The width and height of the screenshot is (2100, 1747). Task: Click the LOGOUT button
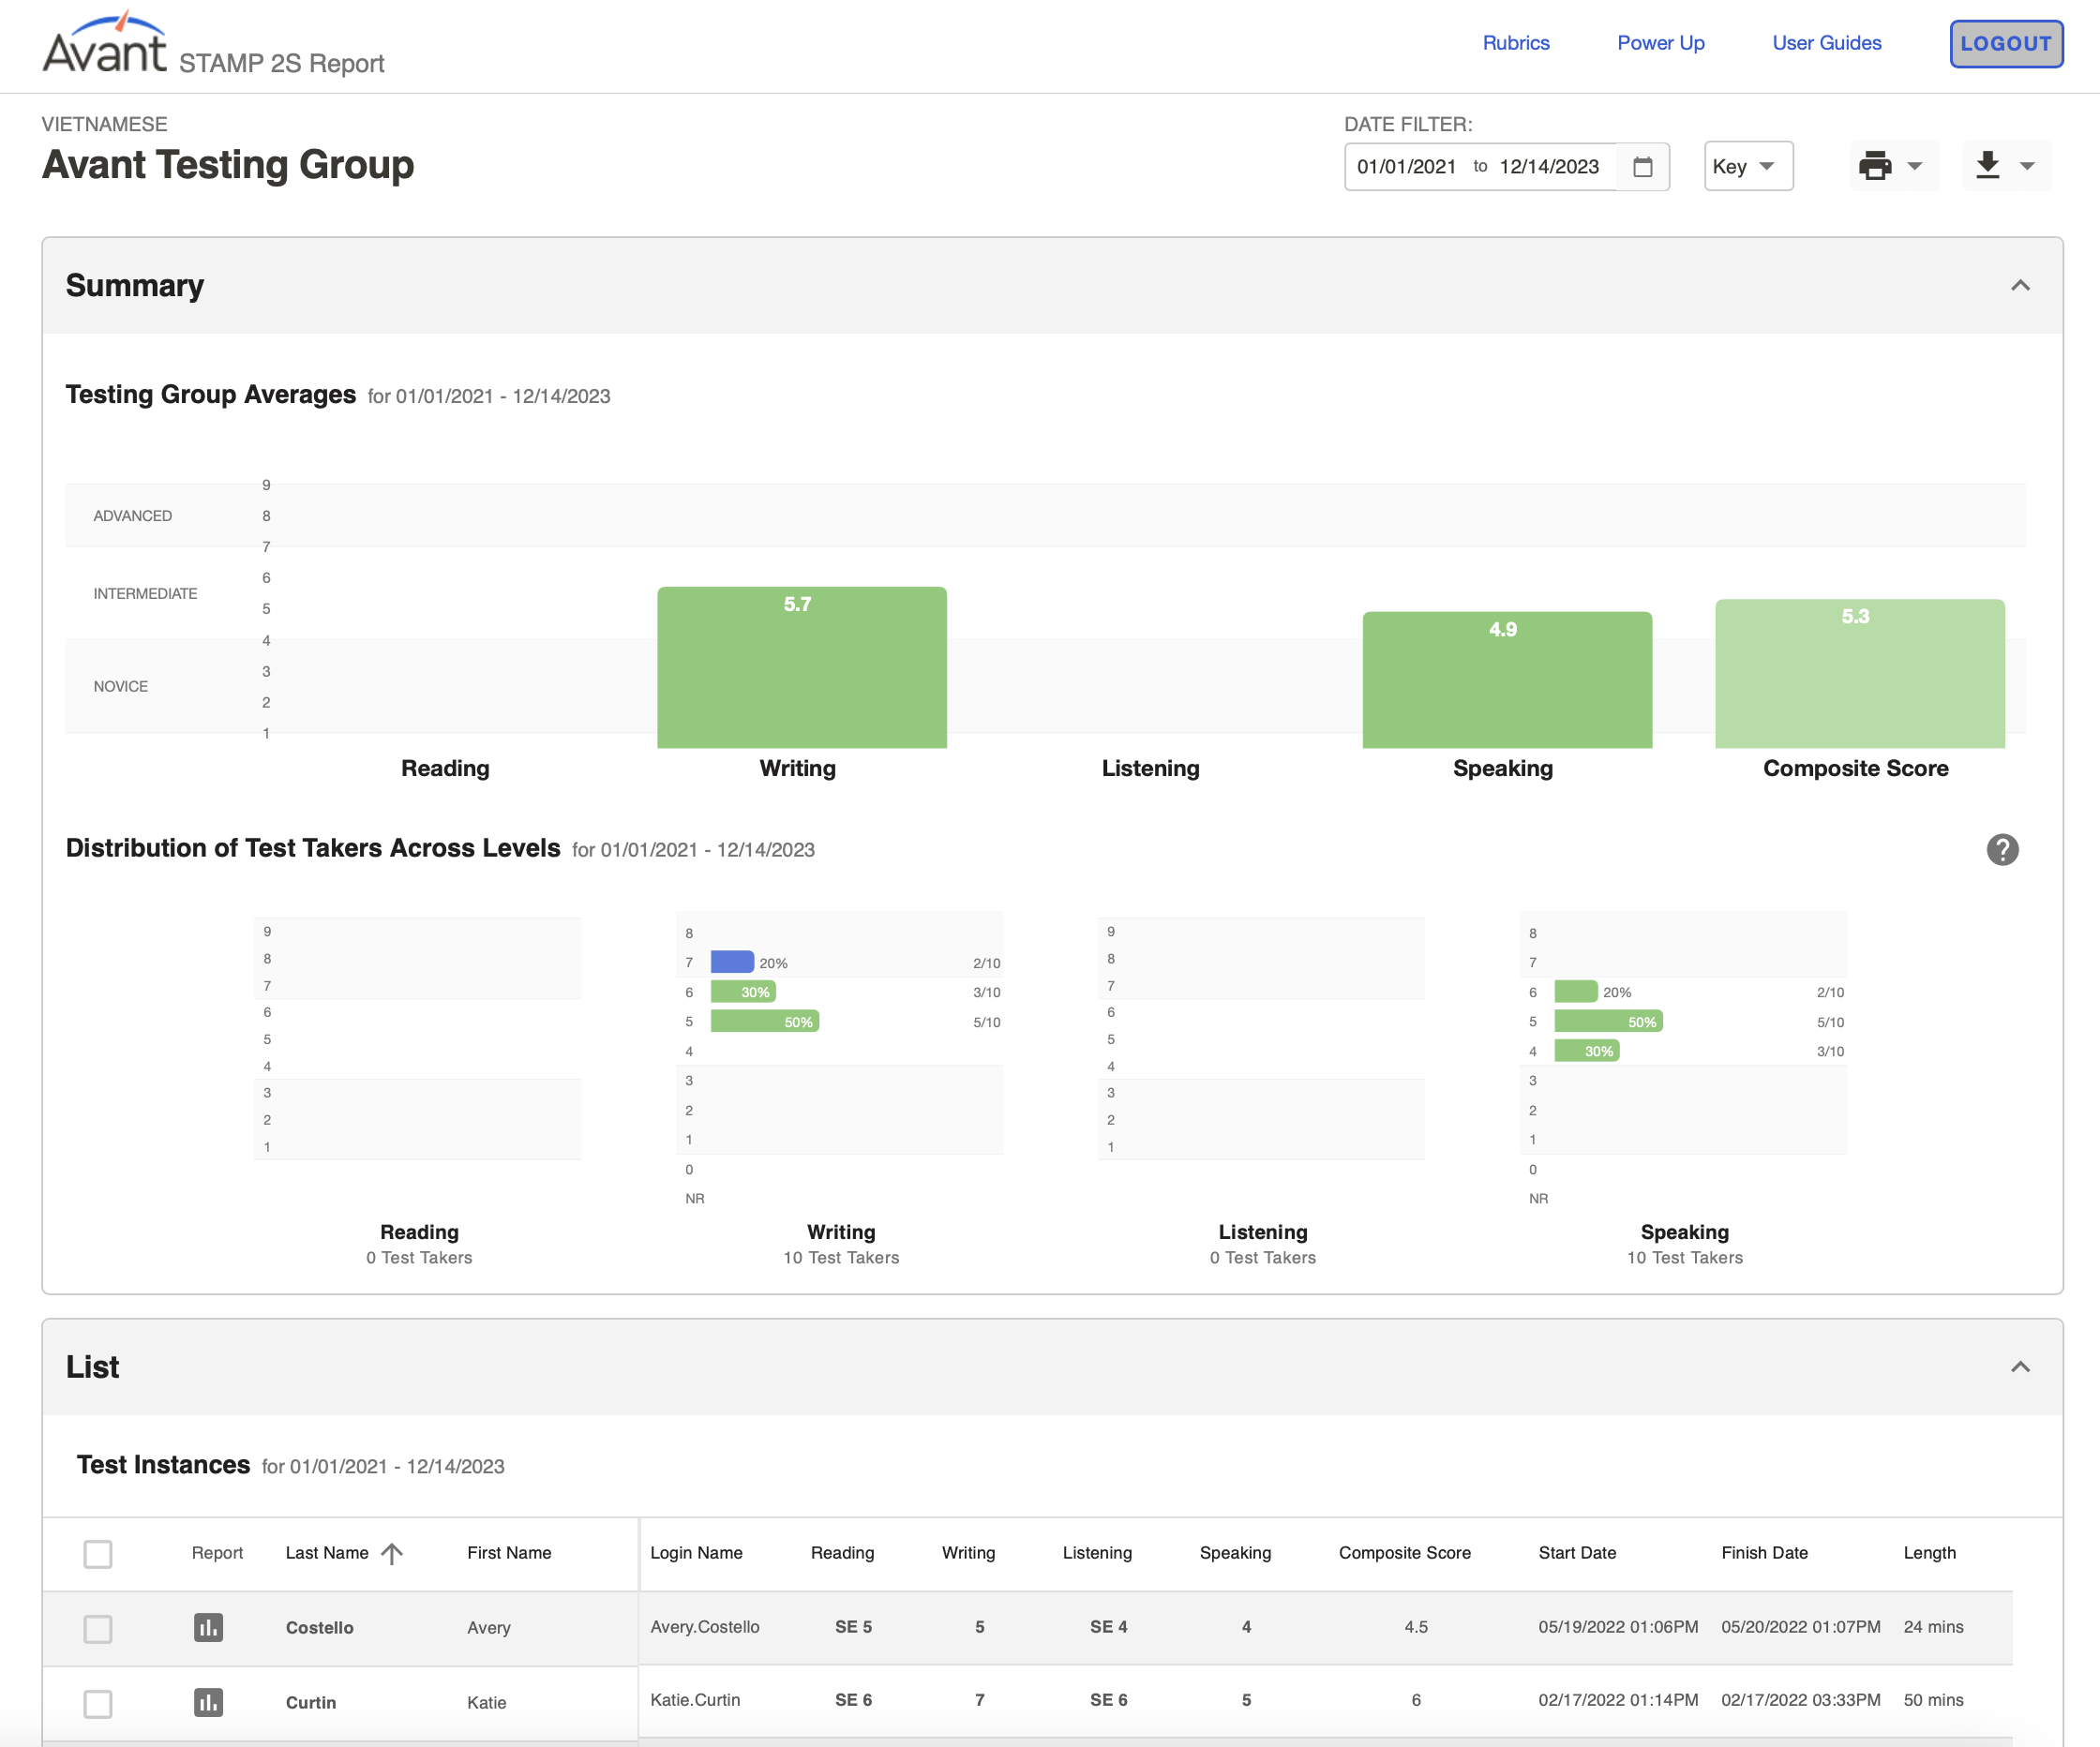2006,44
